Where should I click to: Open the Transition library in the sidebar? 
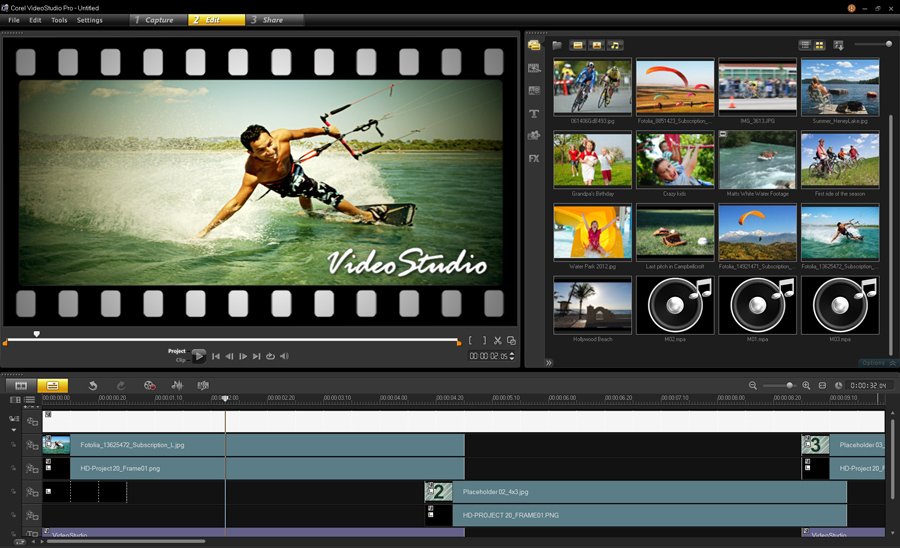[x=534, y=91]
